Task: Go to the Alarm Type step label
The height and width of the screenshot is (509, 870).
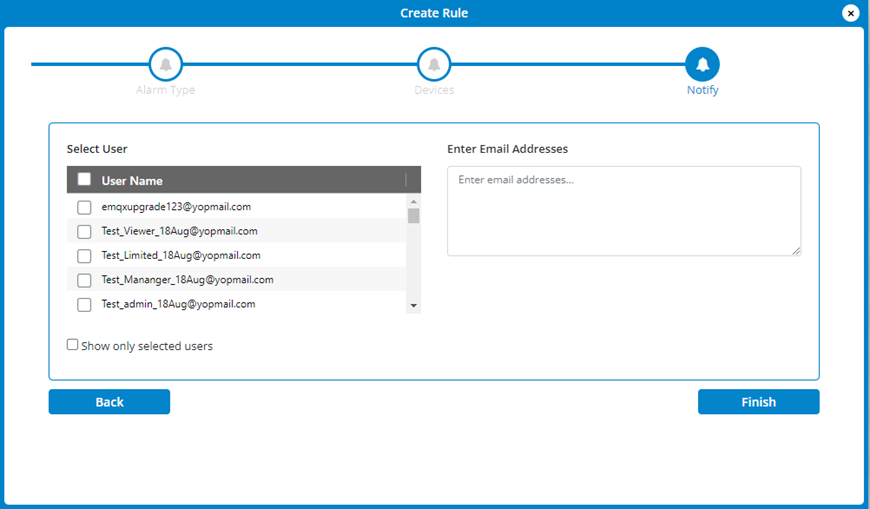Action: pos(165,90)
